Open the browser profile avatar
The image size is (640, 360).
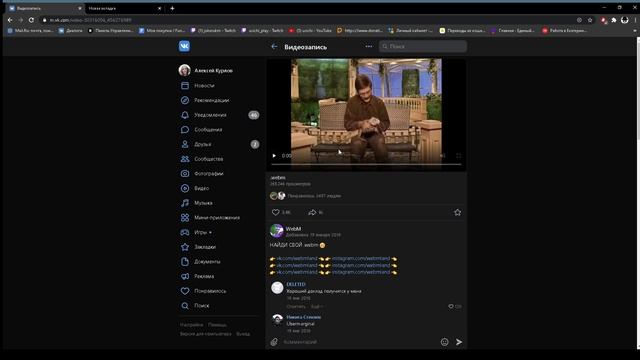click(x=624, y=20)
